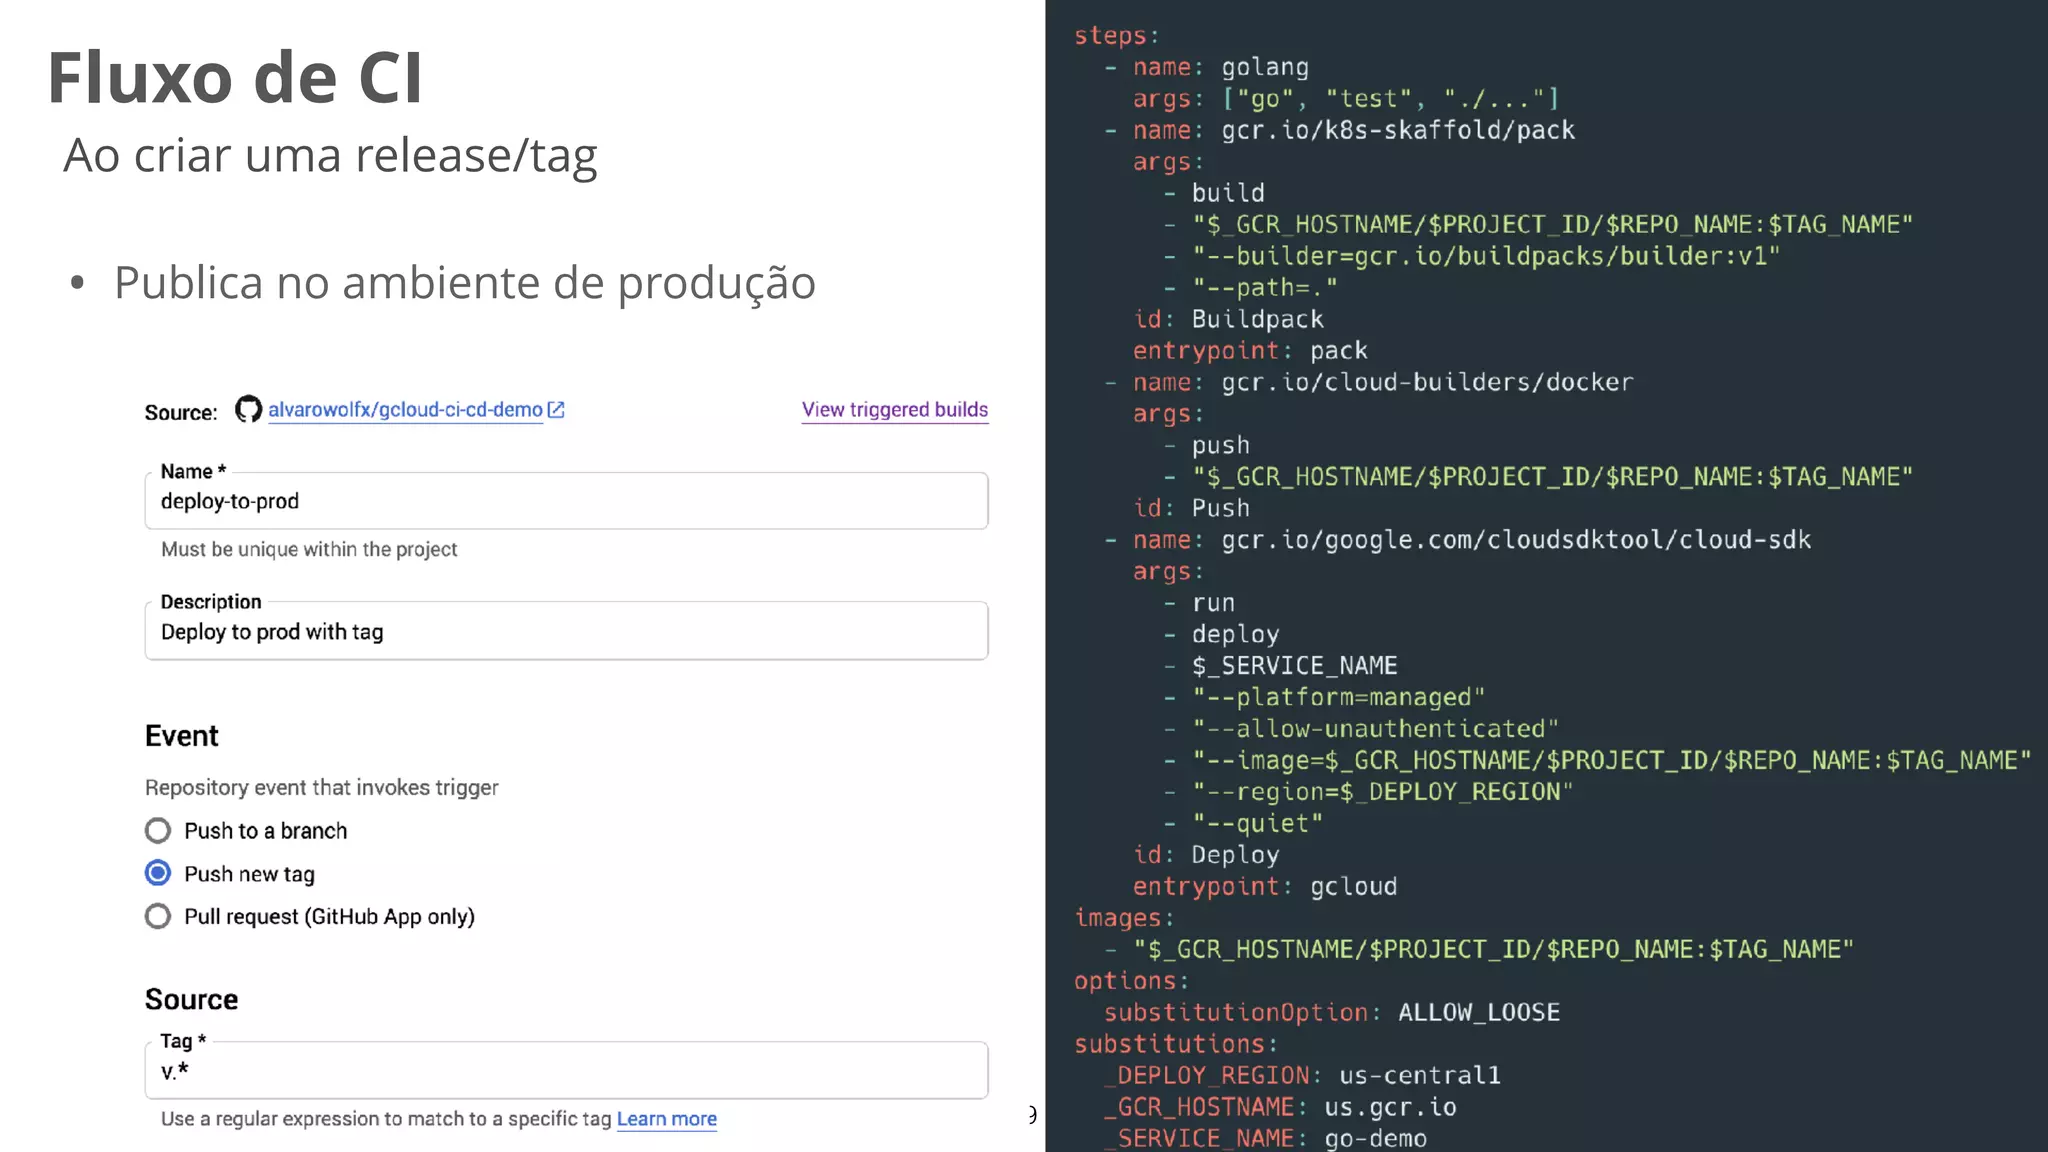Image resolution: width=2048 pixels, height=1152 pixels.
Task: Click the '- deploy' argument line
Action: (x=1221, y=634)
